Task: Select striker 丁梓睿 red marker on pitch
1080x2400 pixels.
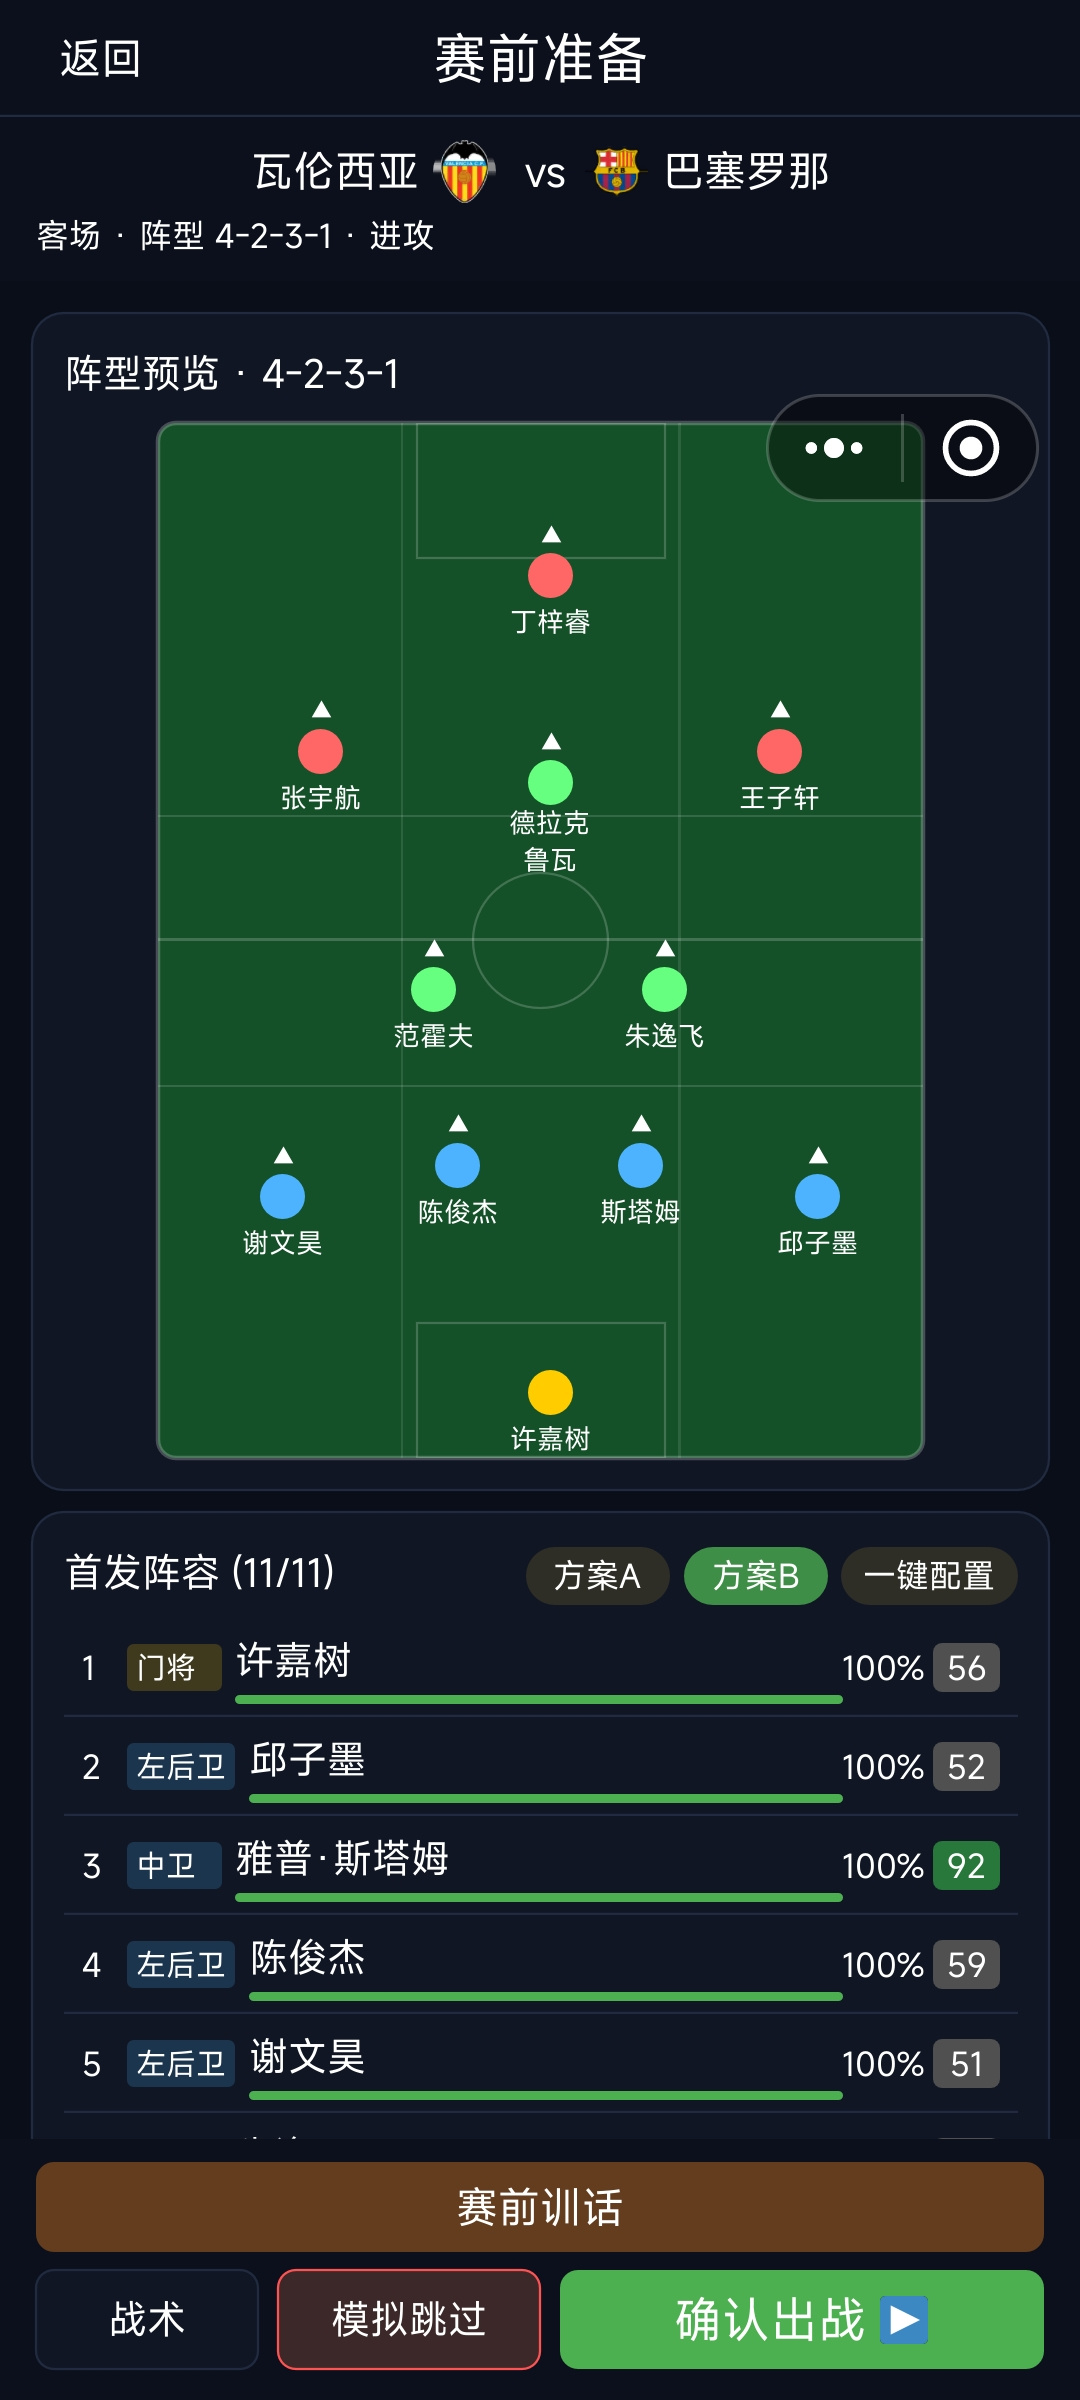Action: (x=550, y=576)
